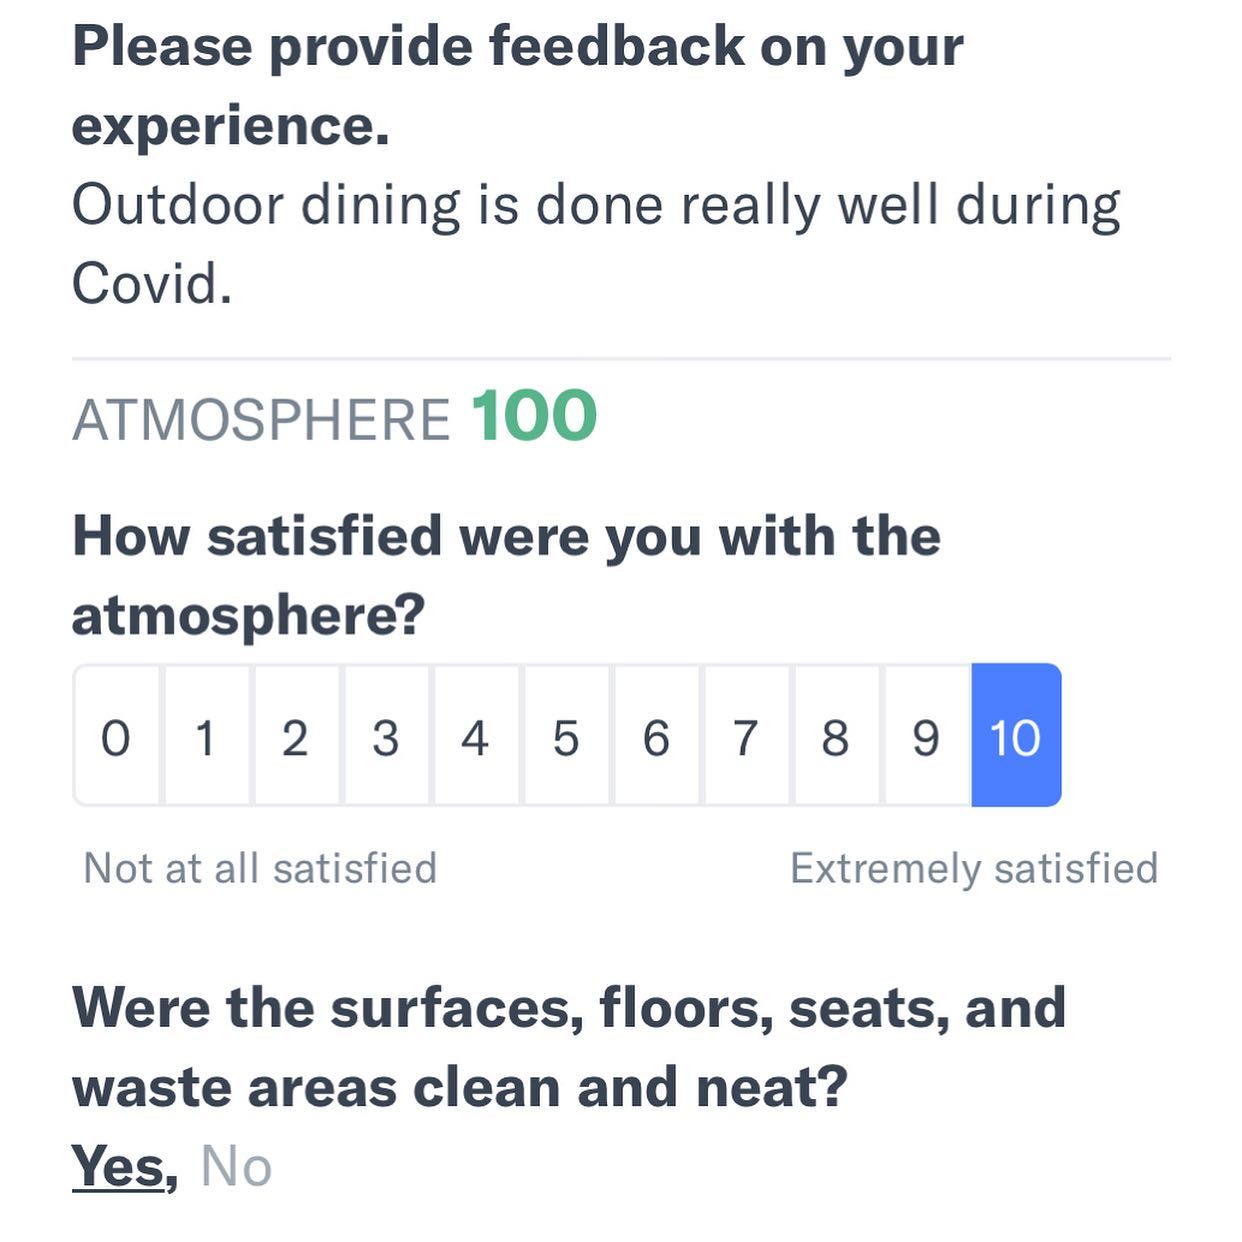Select satisfaction rating 5
The width and height of the screenshot is (1242, 1242).
[x=566, y=735]
